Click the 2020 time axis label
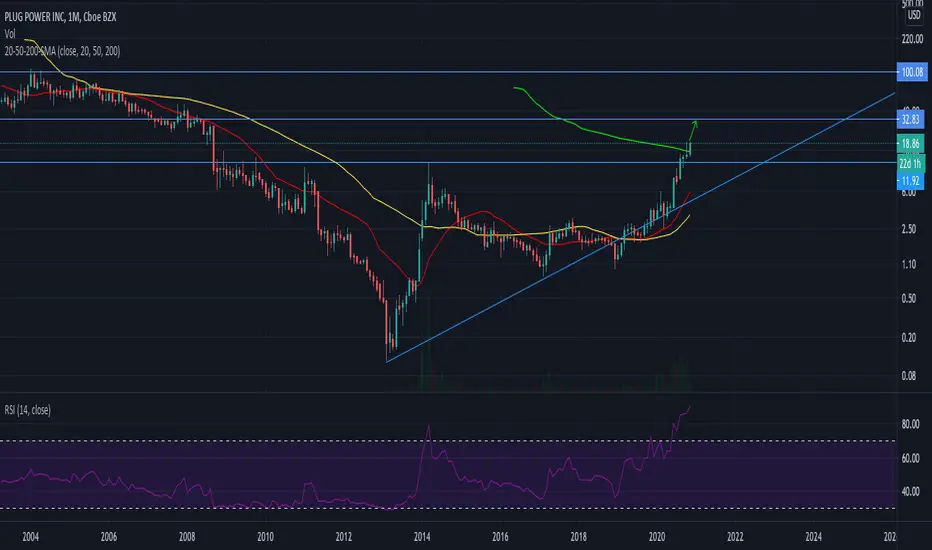Image resolution: width=932 pixels, height=550 pixels. (657, 537)
